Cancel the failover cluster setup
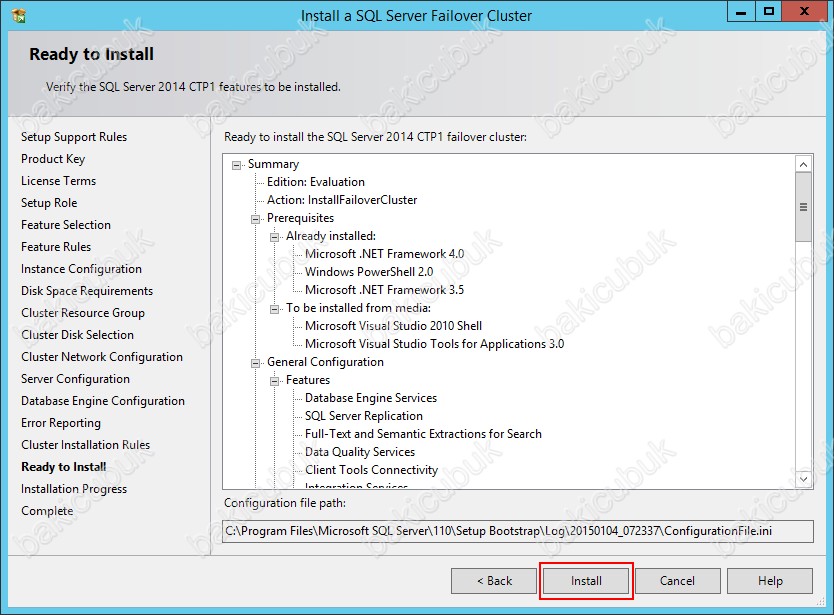 (678, 581)
